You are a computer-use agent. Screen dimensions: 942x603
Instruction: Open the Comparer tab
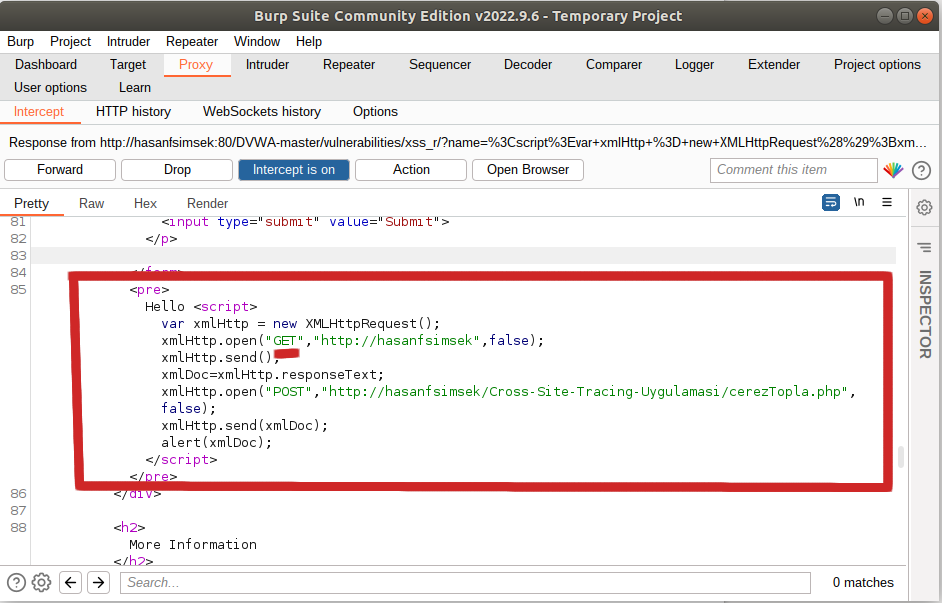tap(614, 64)
